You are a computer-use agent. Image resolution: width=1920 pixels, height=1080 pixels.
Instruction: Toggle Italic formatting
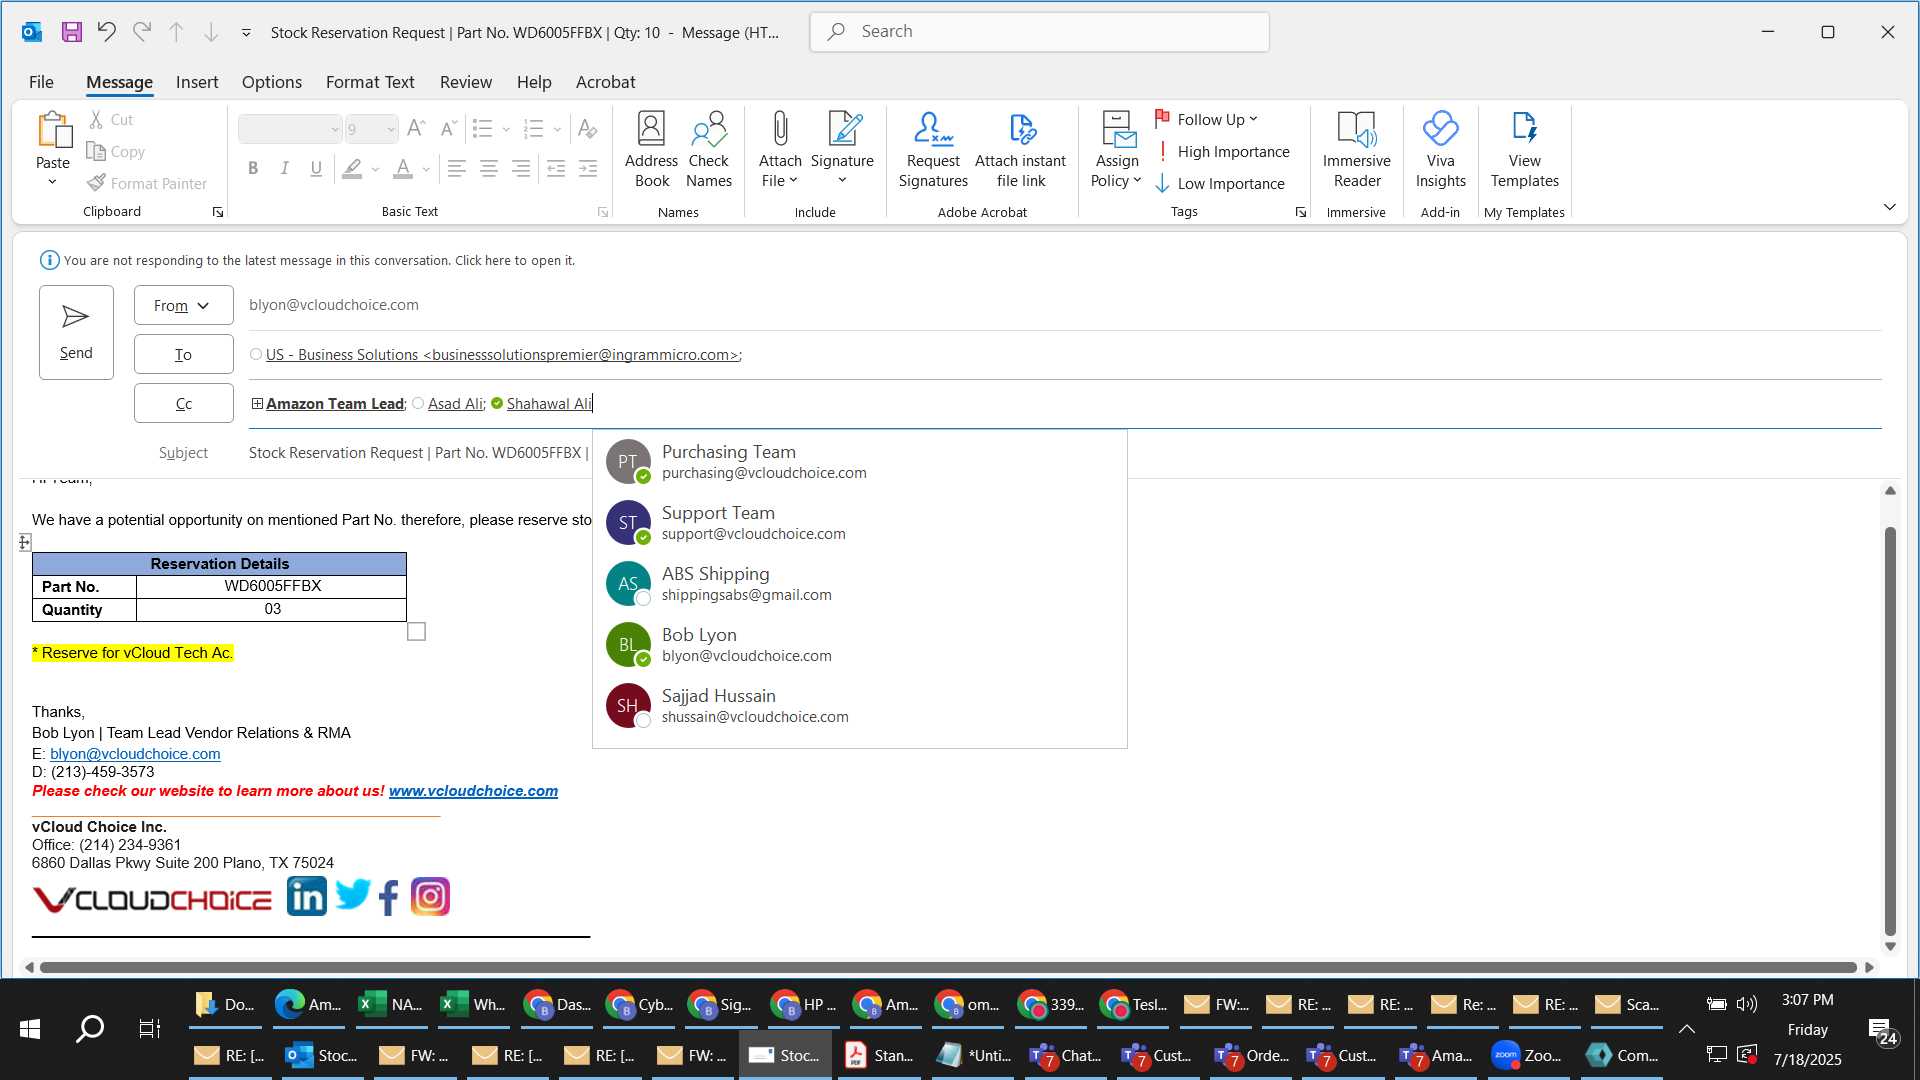pyautogui.click(x=284, y=168)
